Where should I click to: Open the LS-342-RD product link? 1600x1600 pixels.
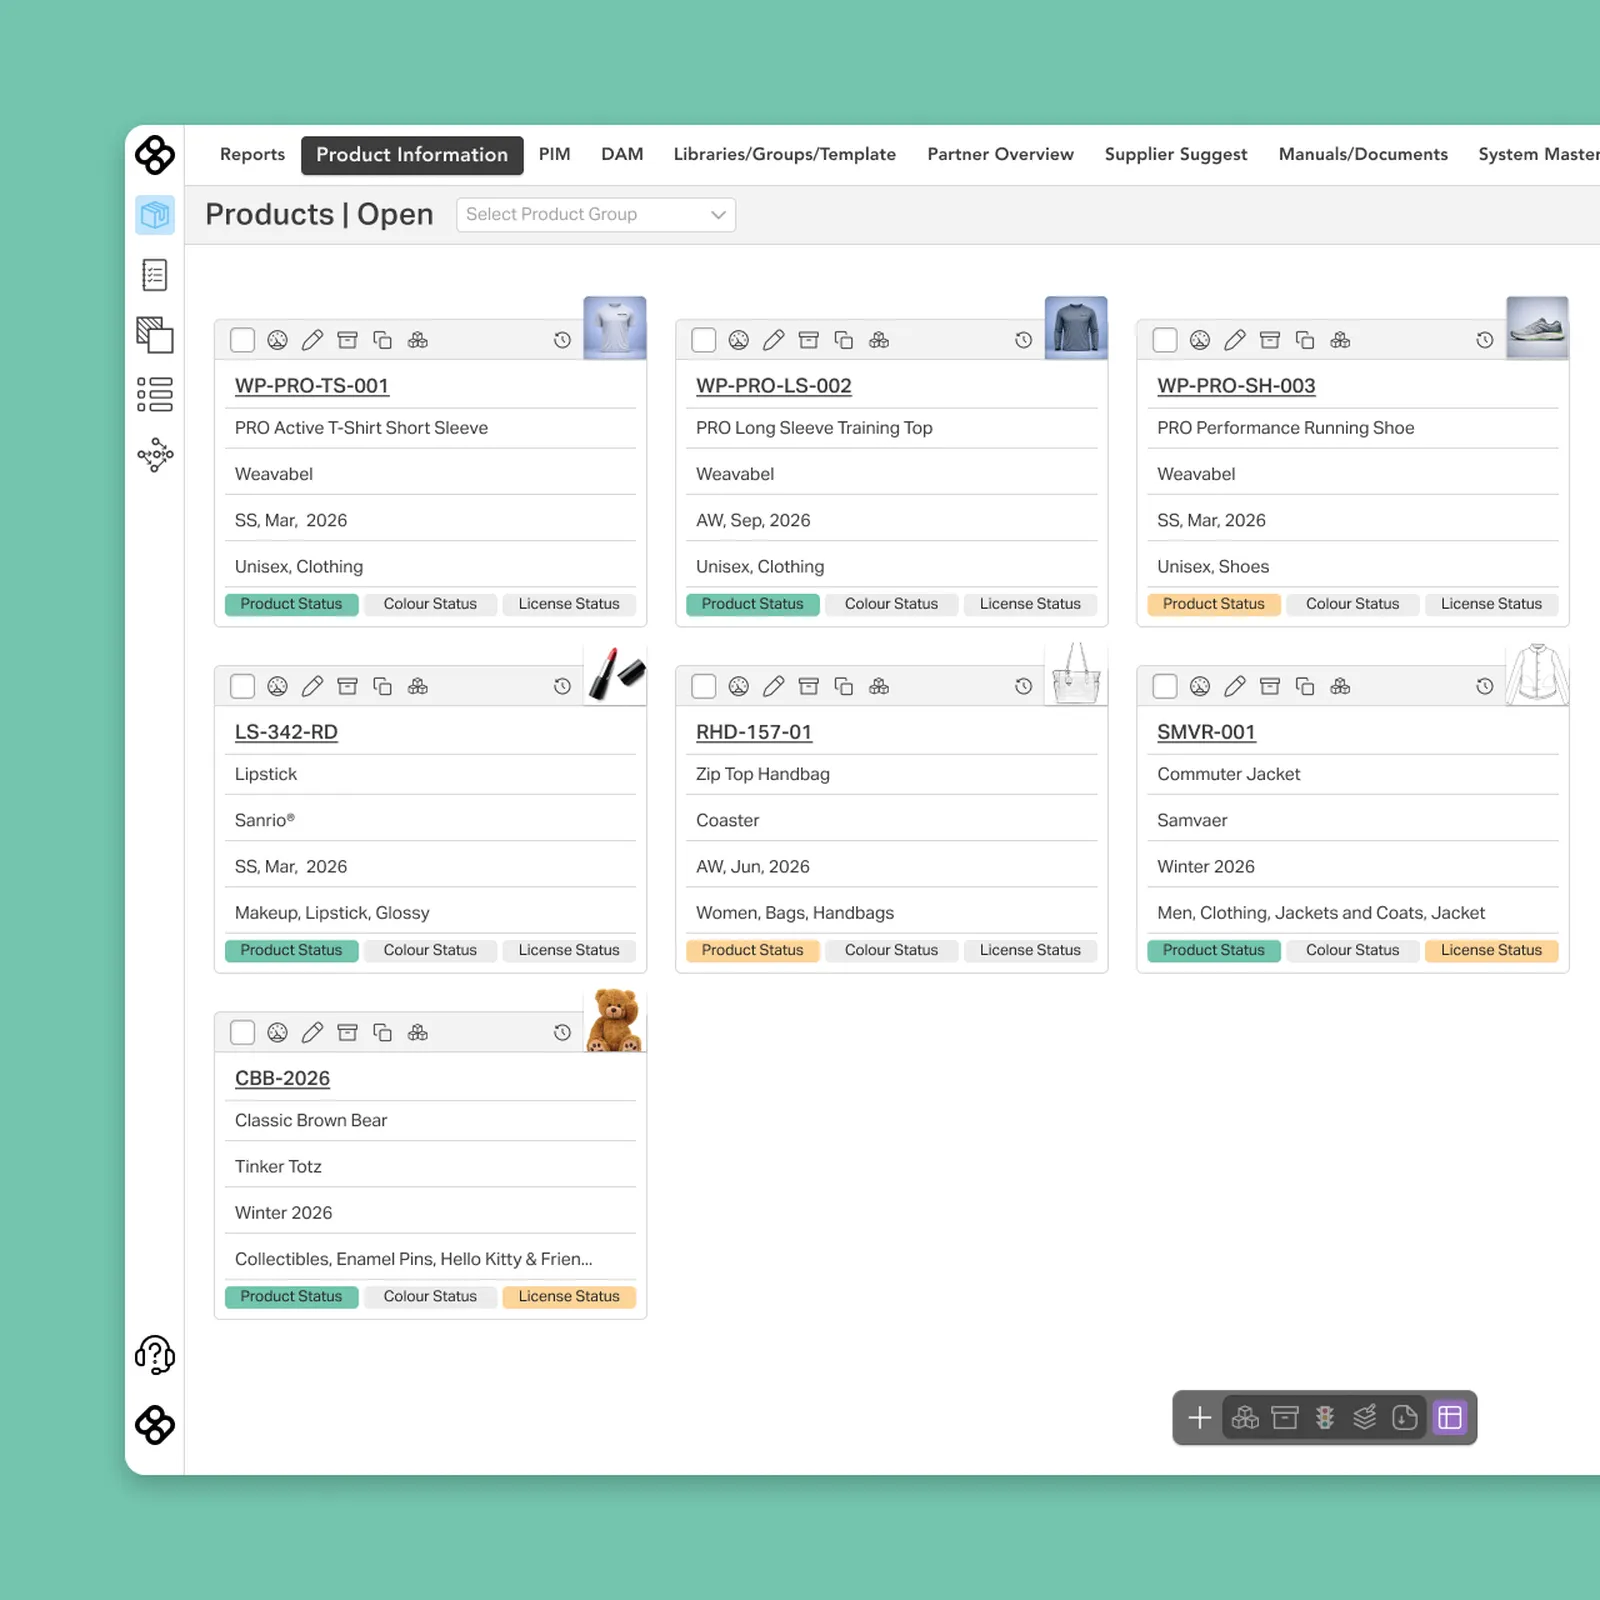coord(286,732)
